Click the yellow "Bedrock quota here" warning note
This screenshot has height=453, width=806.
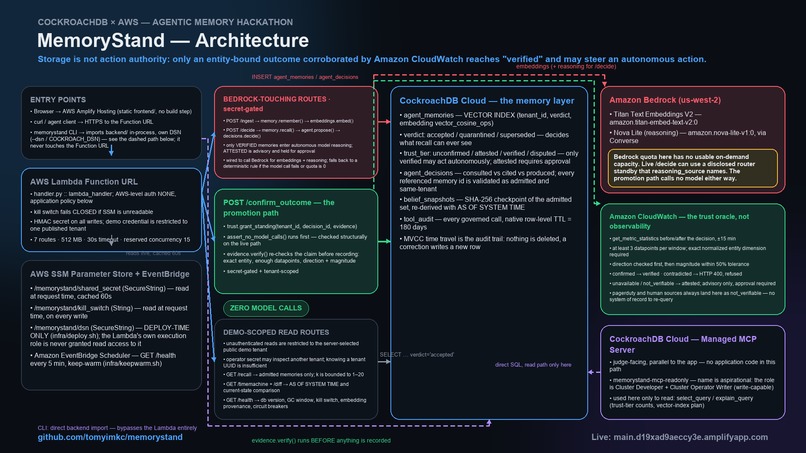tap(692, 168)
